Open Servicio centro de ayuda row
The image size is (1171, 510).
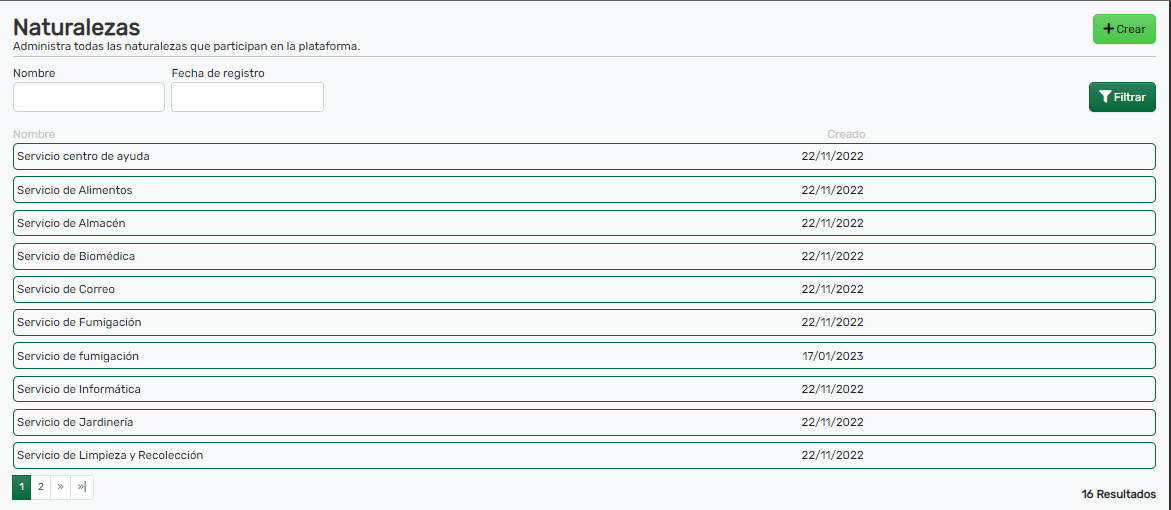click(x=84, y=157)
